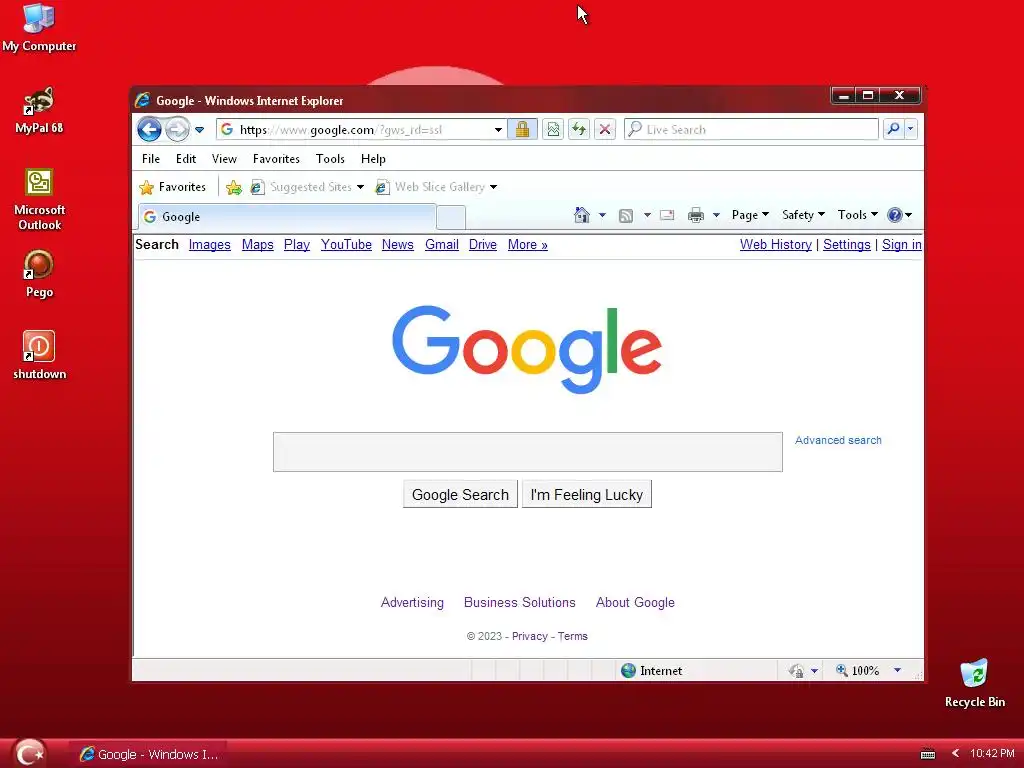Click the Home toolbar icon
This screenshot has width=1024, height=768.
(581, 215)
